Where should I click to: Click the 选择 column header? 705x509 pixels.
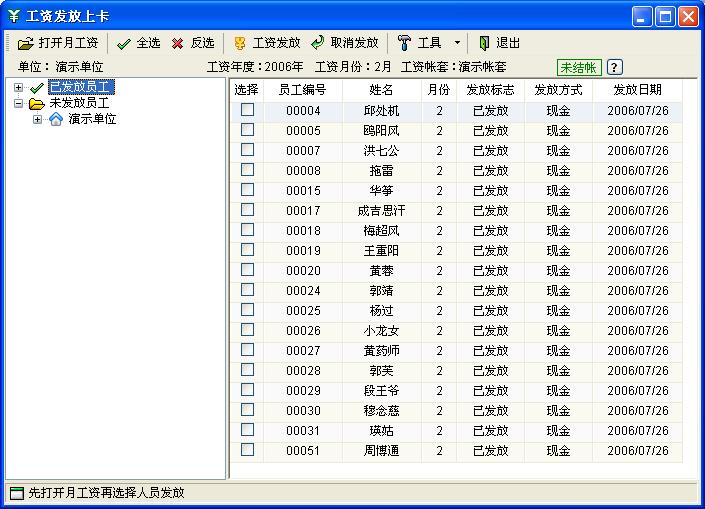coord(246,90)
